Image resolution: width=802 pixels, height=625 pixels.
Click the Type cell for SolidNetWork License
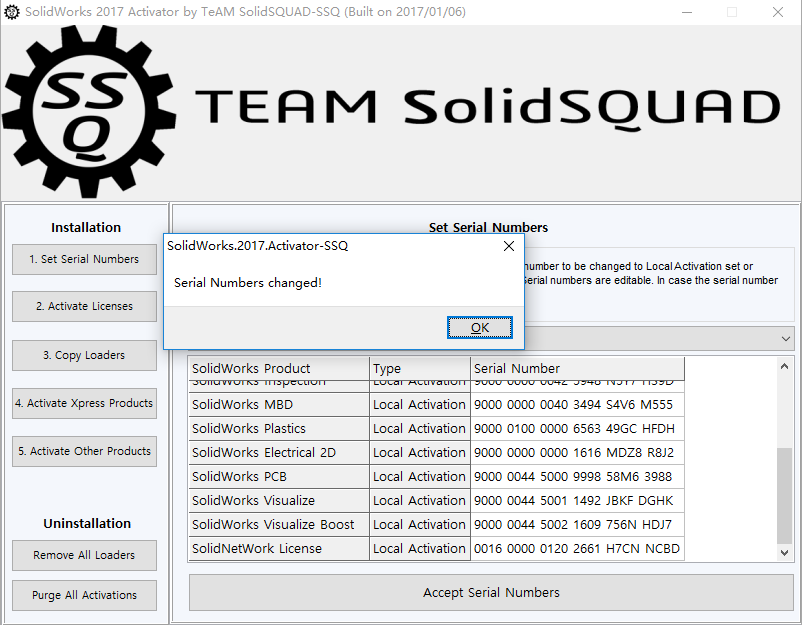click(x=420, y=549)
